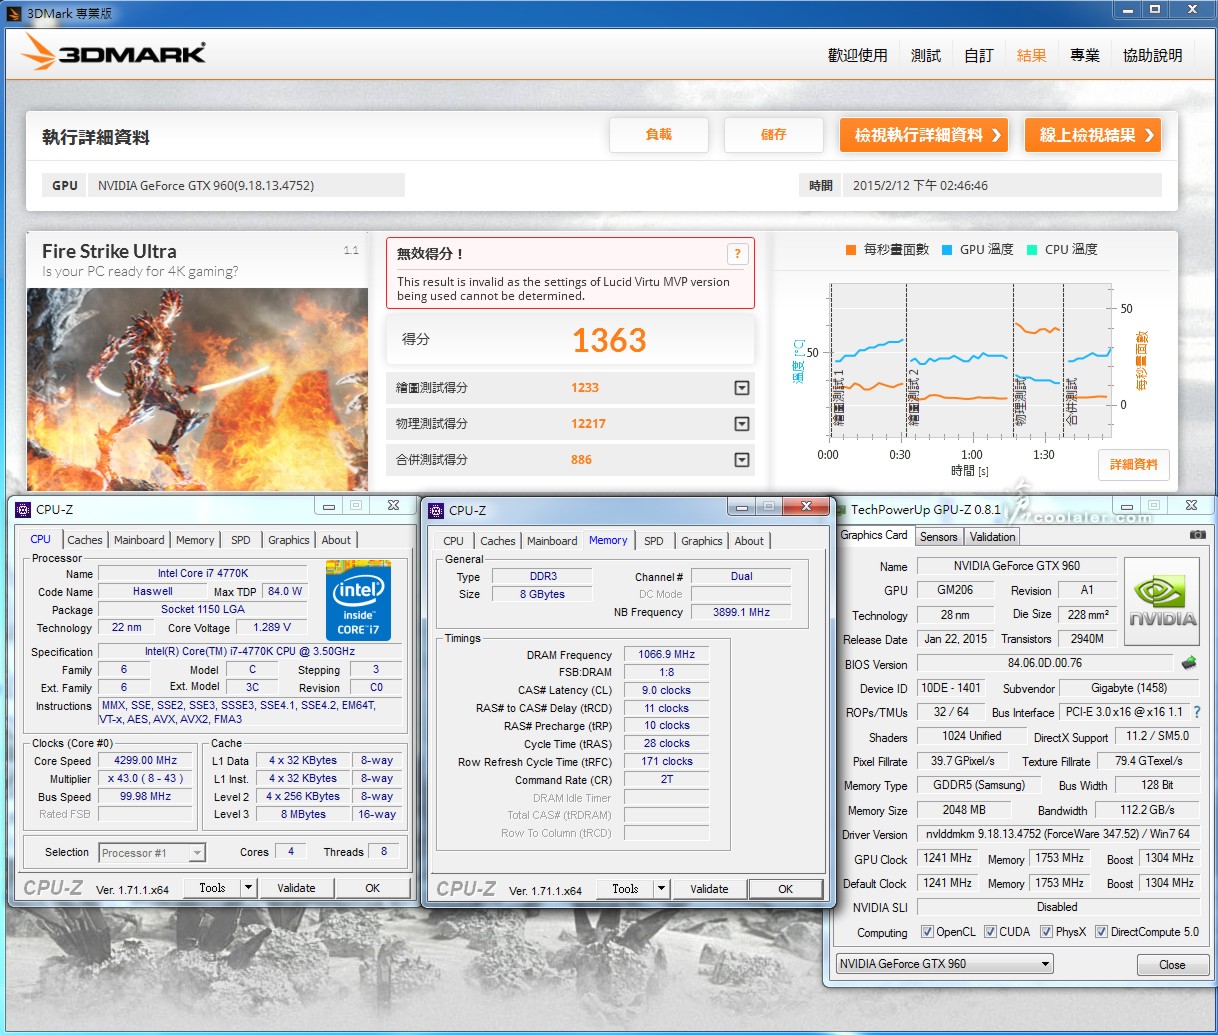Click the 負載 load button
The width and height of the screenshot is (1218, 1035).
click(659, 135)
